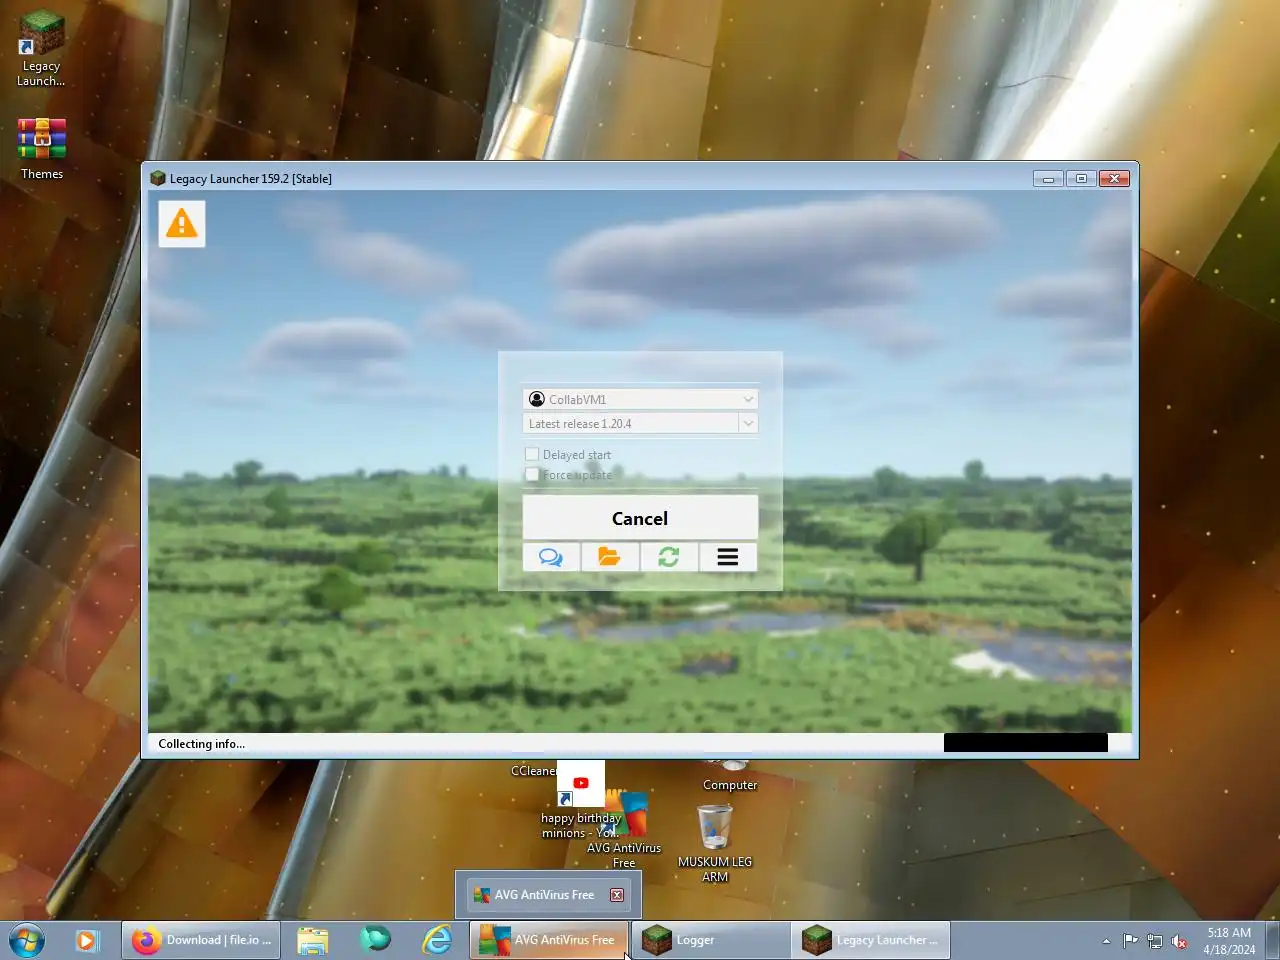
Task: Click the muted volume speaker icon
Action: pyautogui.click(x=1180, y=941)
